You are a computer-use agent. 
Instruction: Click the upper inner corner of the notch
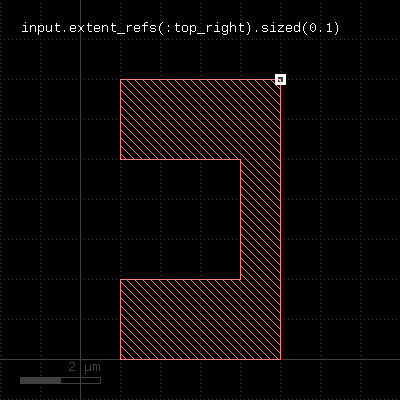(240, 159)
